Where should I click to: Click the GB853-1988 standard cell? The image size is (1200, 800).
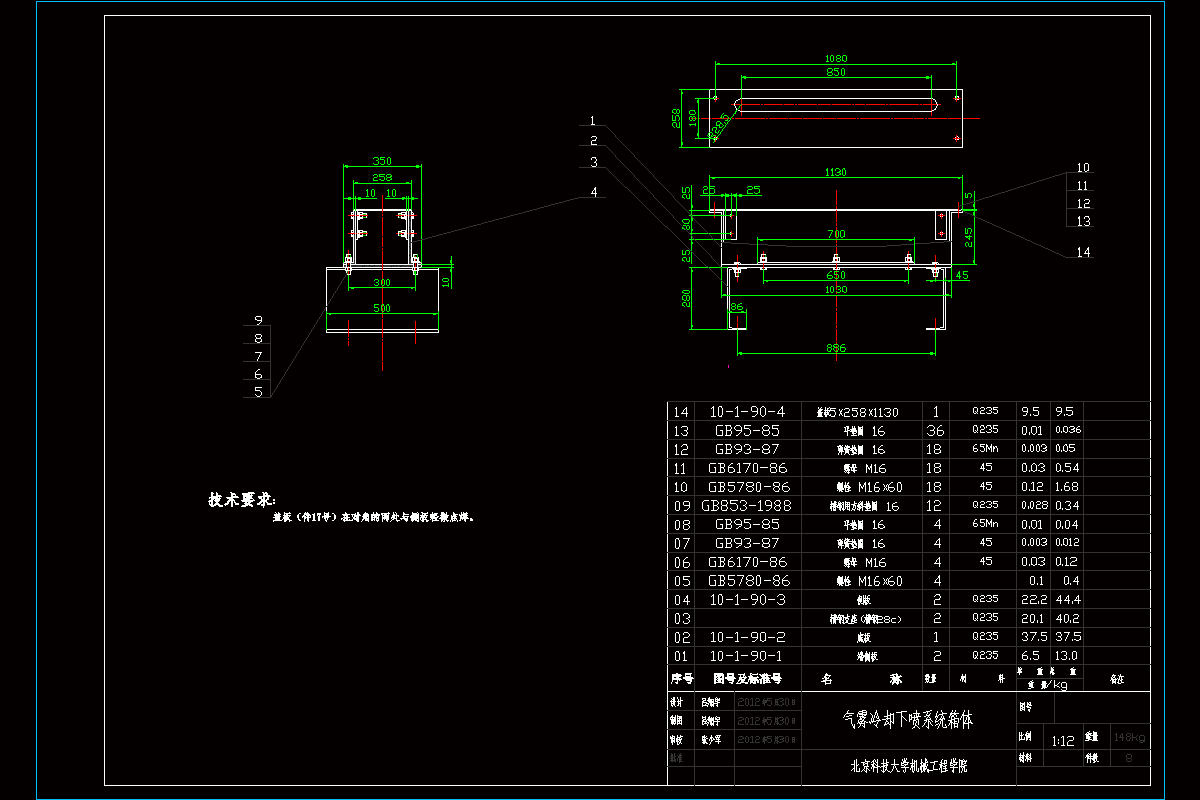pos(746,505)
